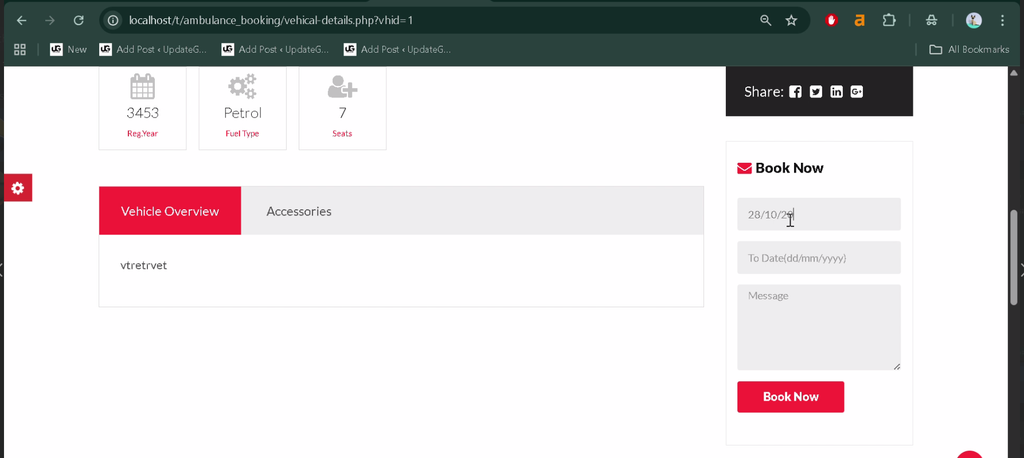Screen dimensions: 1024x458
Task: Submit the red Book Now button
Action: 790,397
